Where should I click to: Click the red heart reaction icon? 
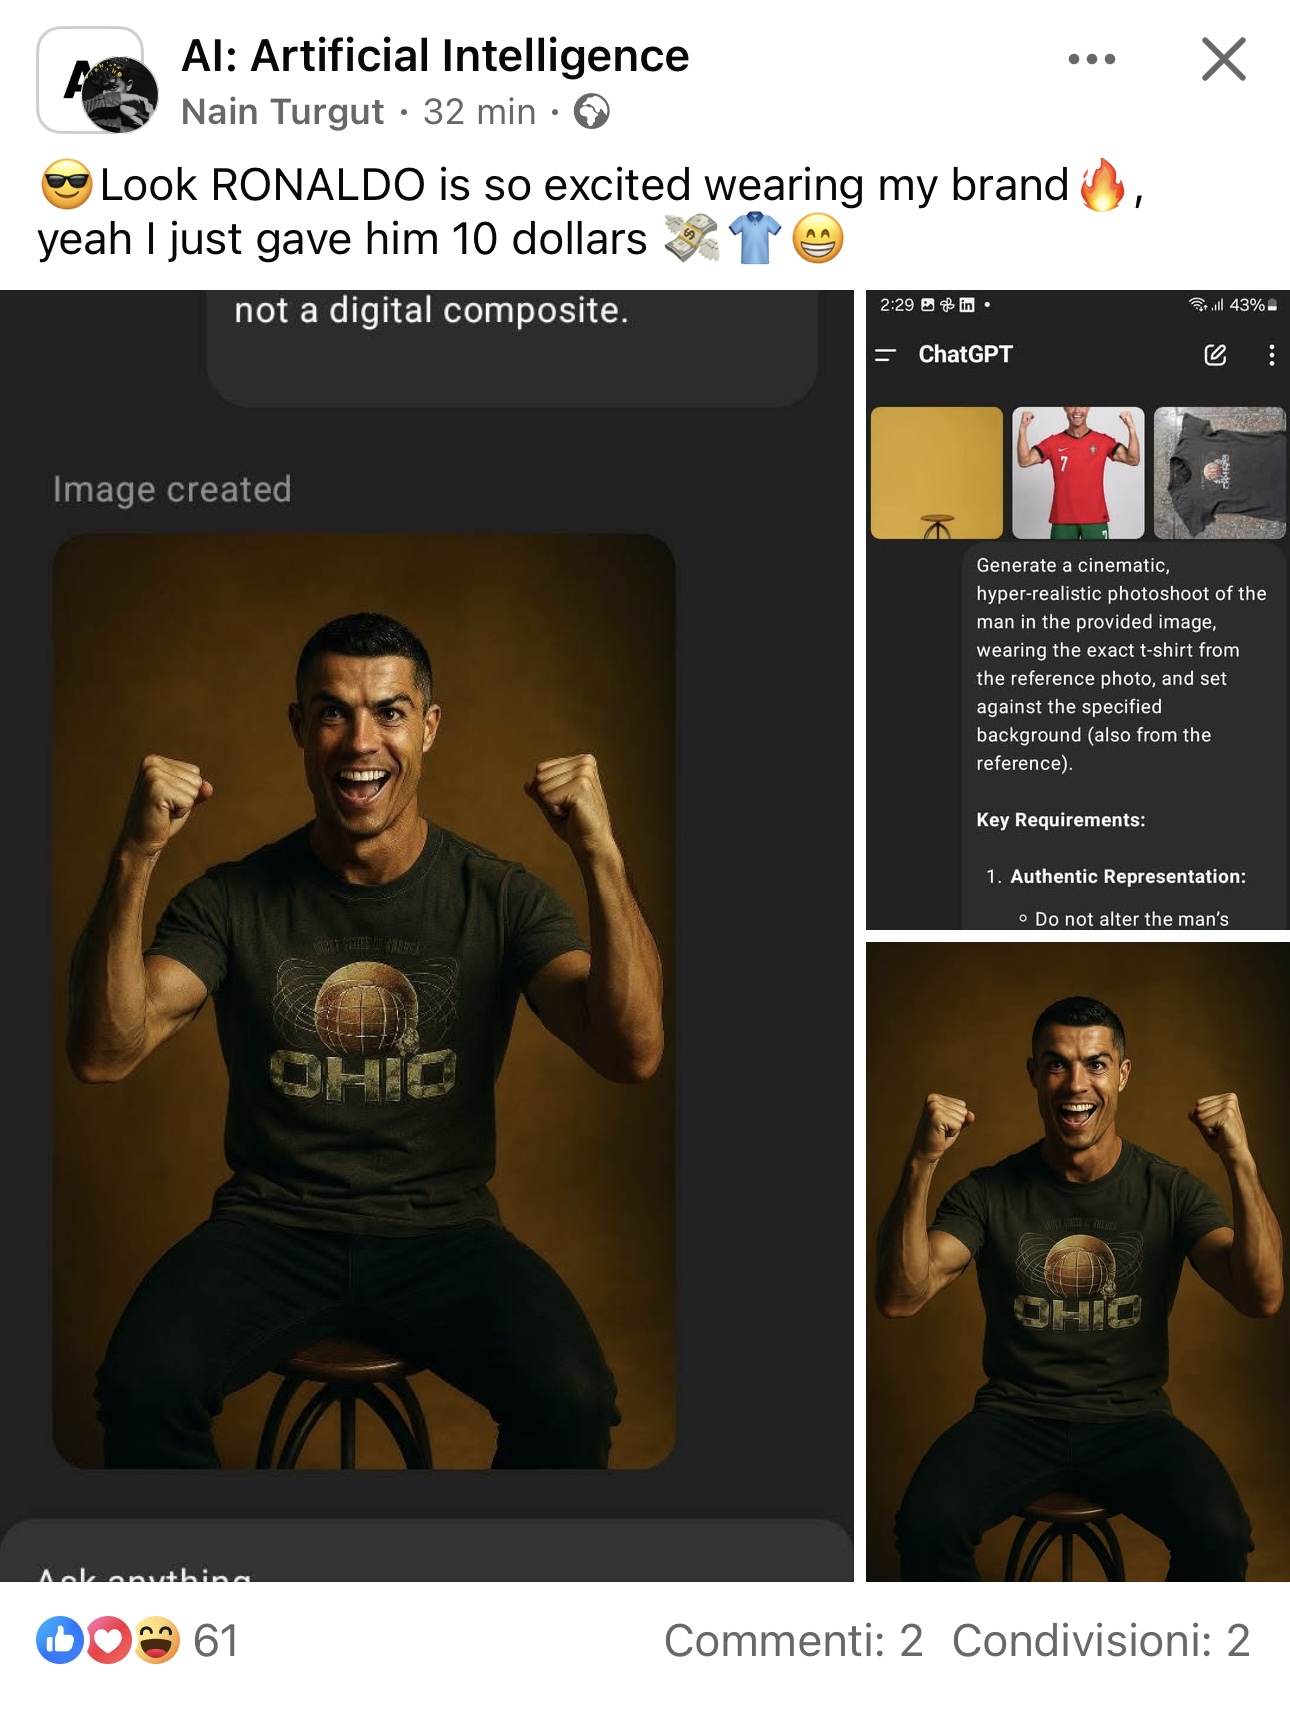click(x=108, y=1640)
